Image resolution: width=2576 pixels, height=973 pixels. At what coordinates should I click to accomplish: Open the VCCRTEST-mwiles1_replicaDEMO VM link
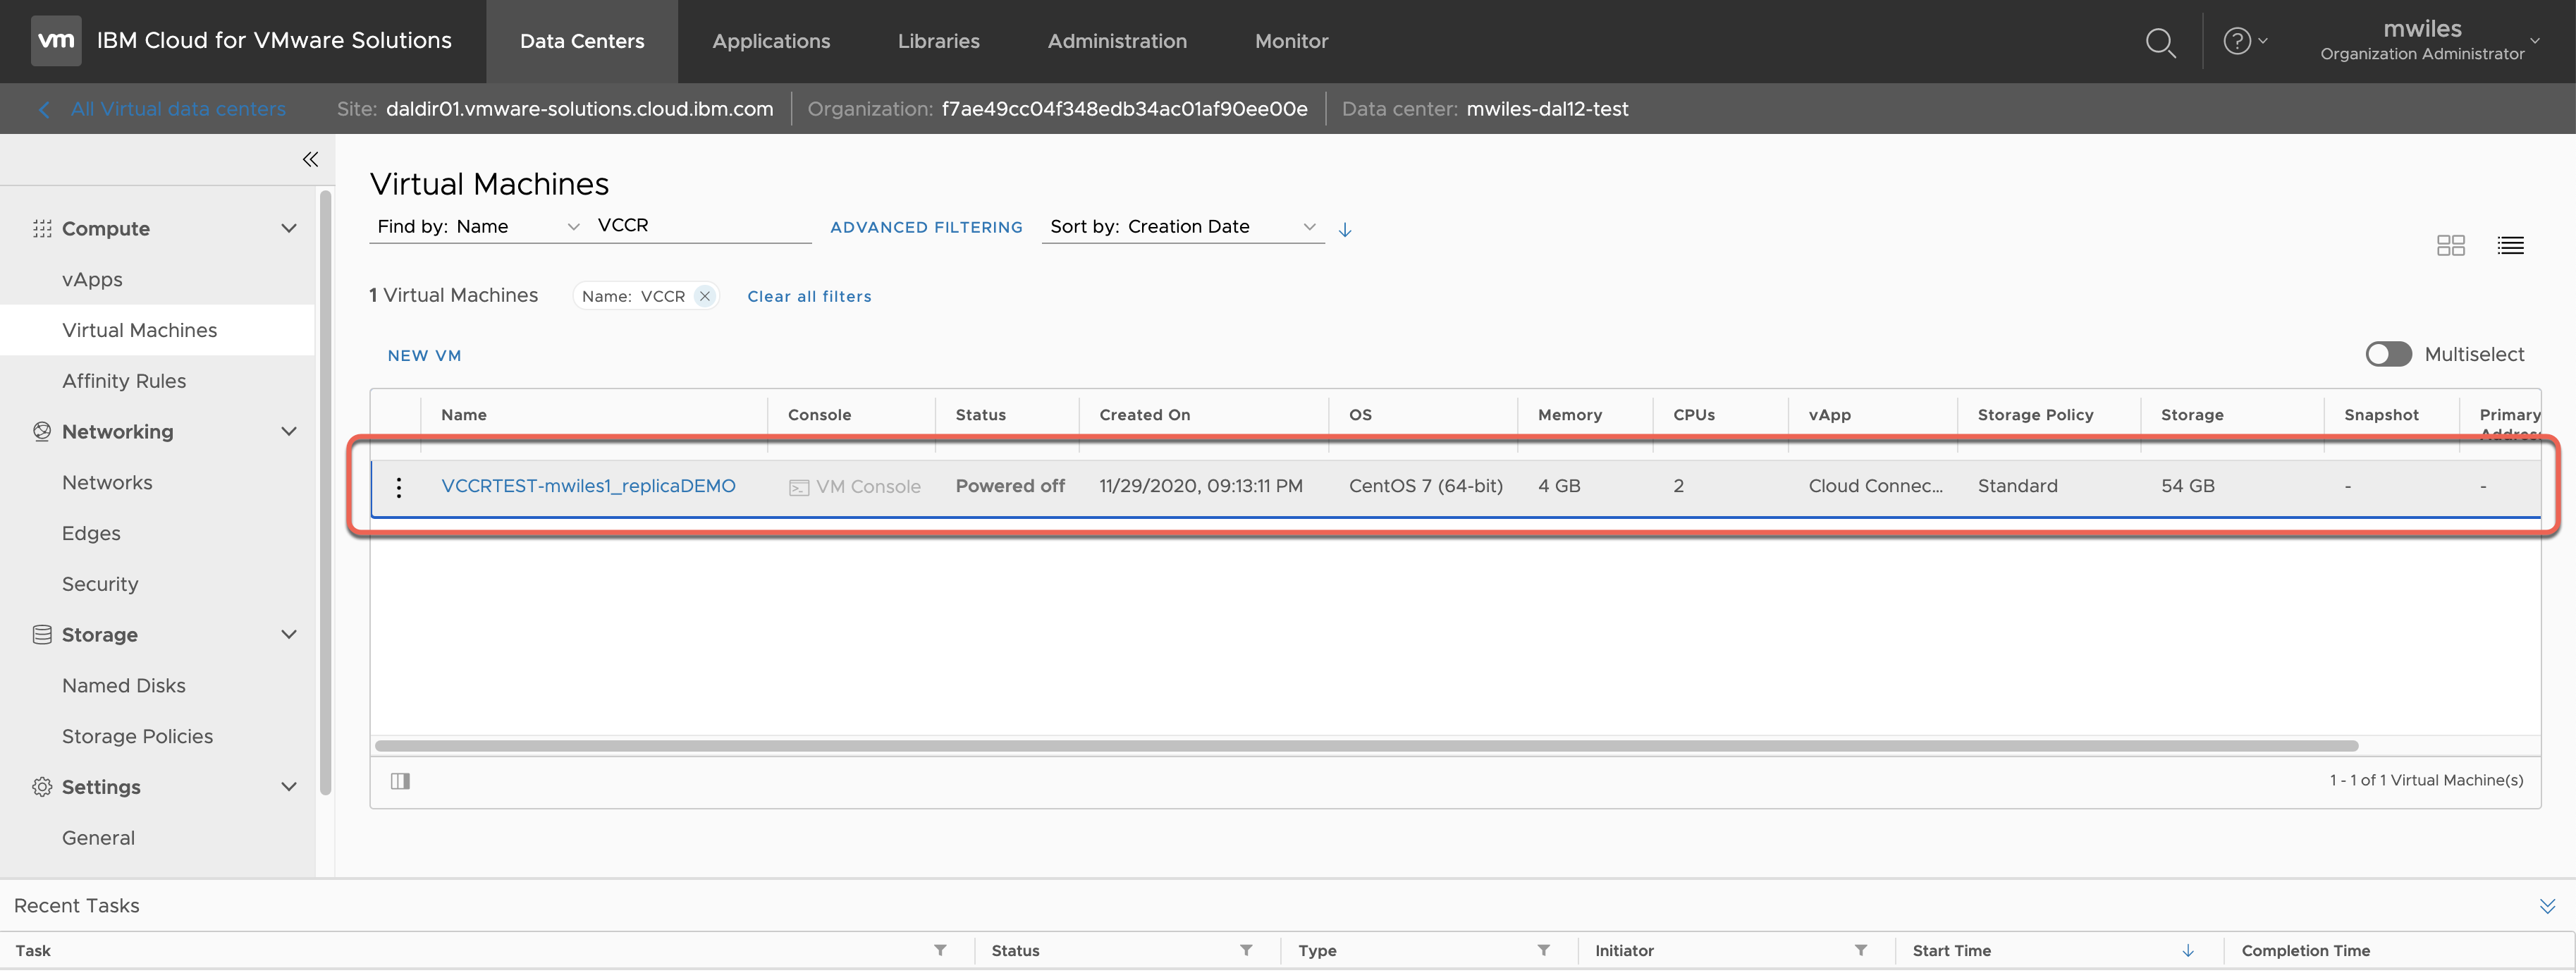pos(588,486)
